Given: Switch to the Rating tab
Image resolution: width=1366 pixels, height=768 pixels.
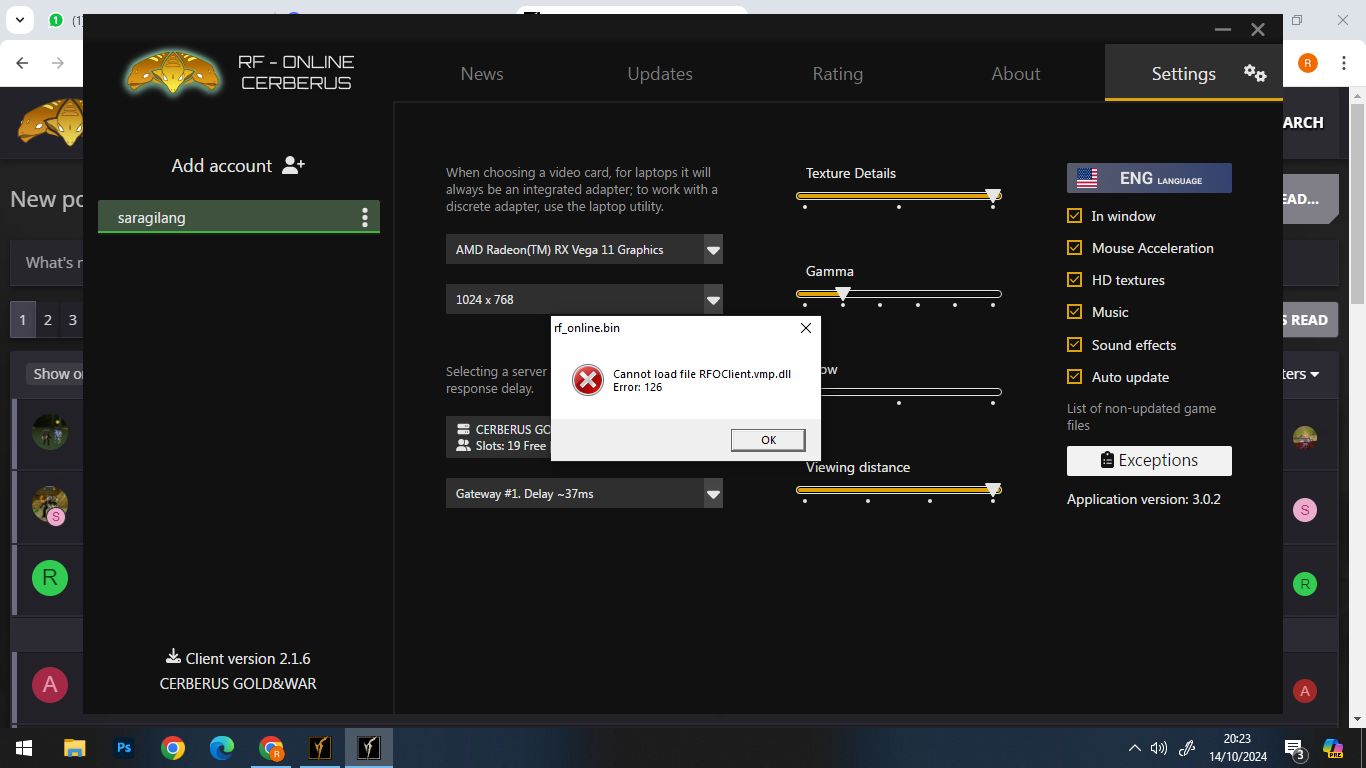Looking at the screenshot, I should tap(838, 73).
